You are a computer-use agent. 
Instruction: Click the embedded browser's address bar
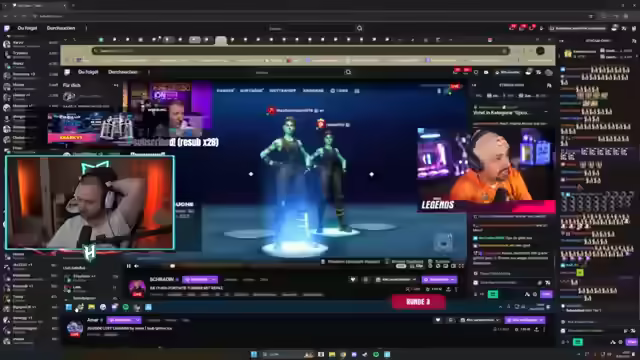[x=301, y=51]
